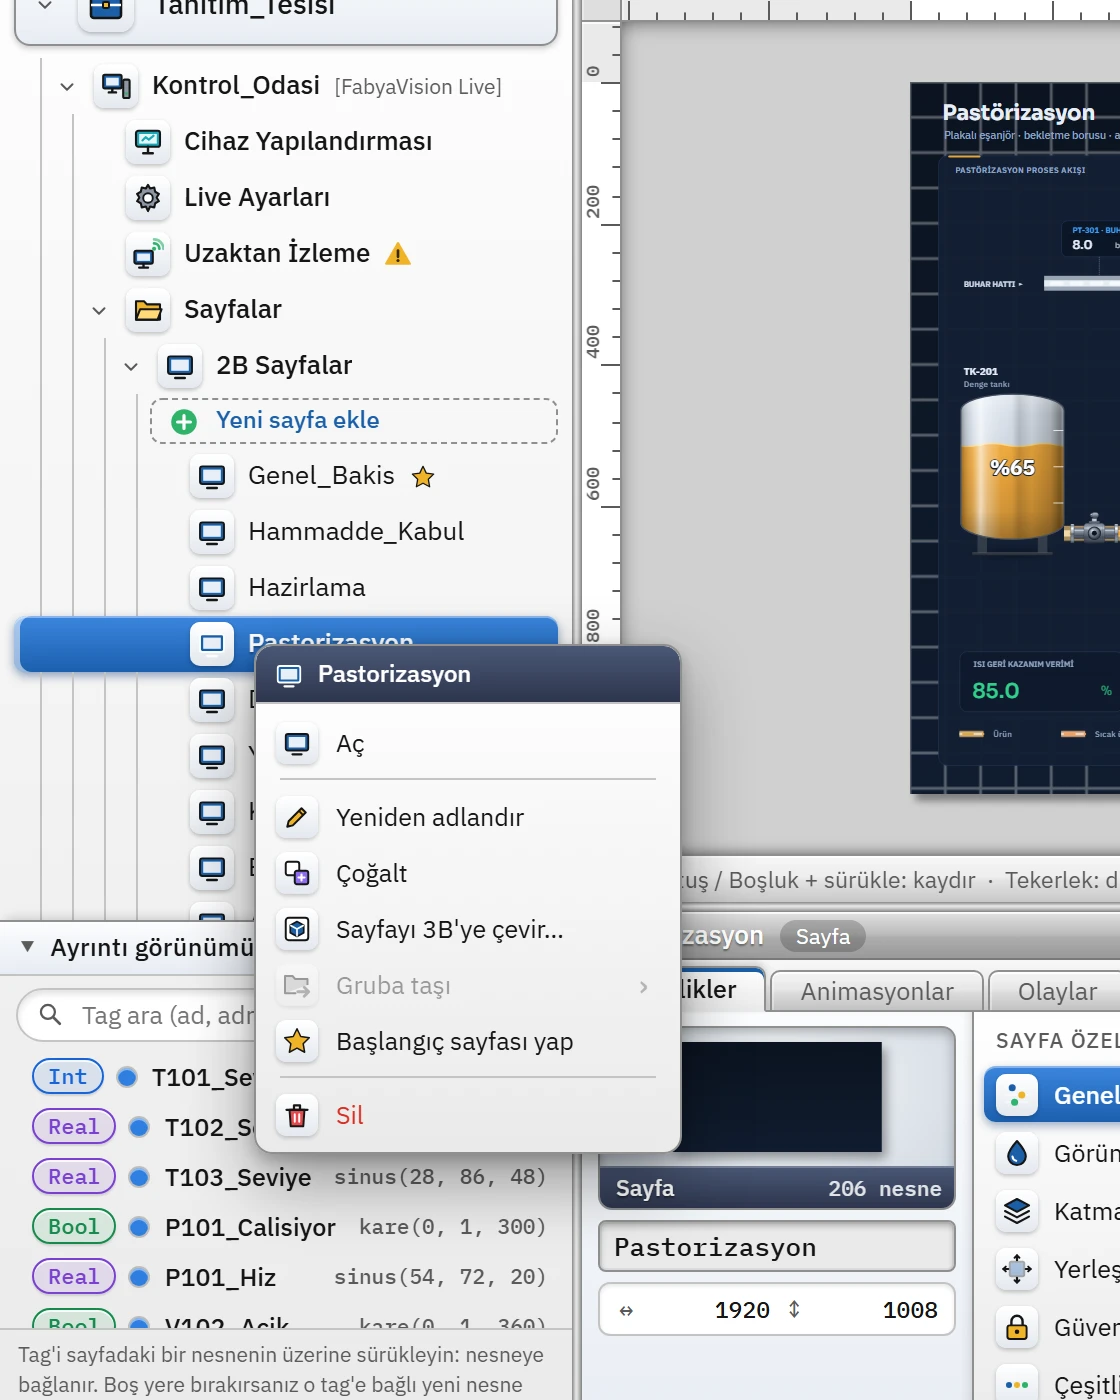Click the Live Ayarları gear icon
1120x1400 pixels.
click(x=148, y=197)
